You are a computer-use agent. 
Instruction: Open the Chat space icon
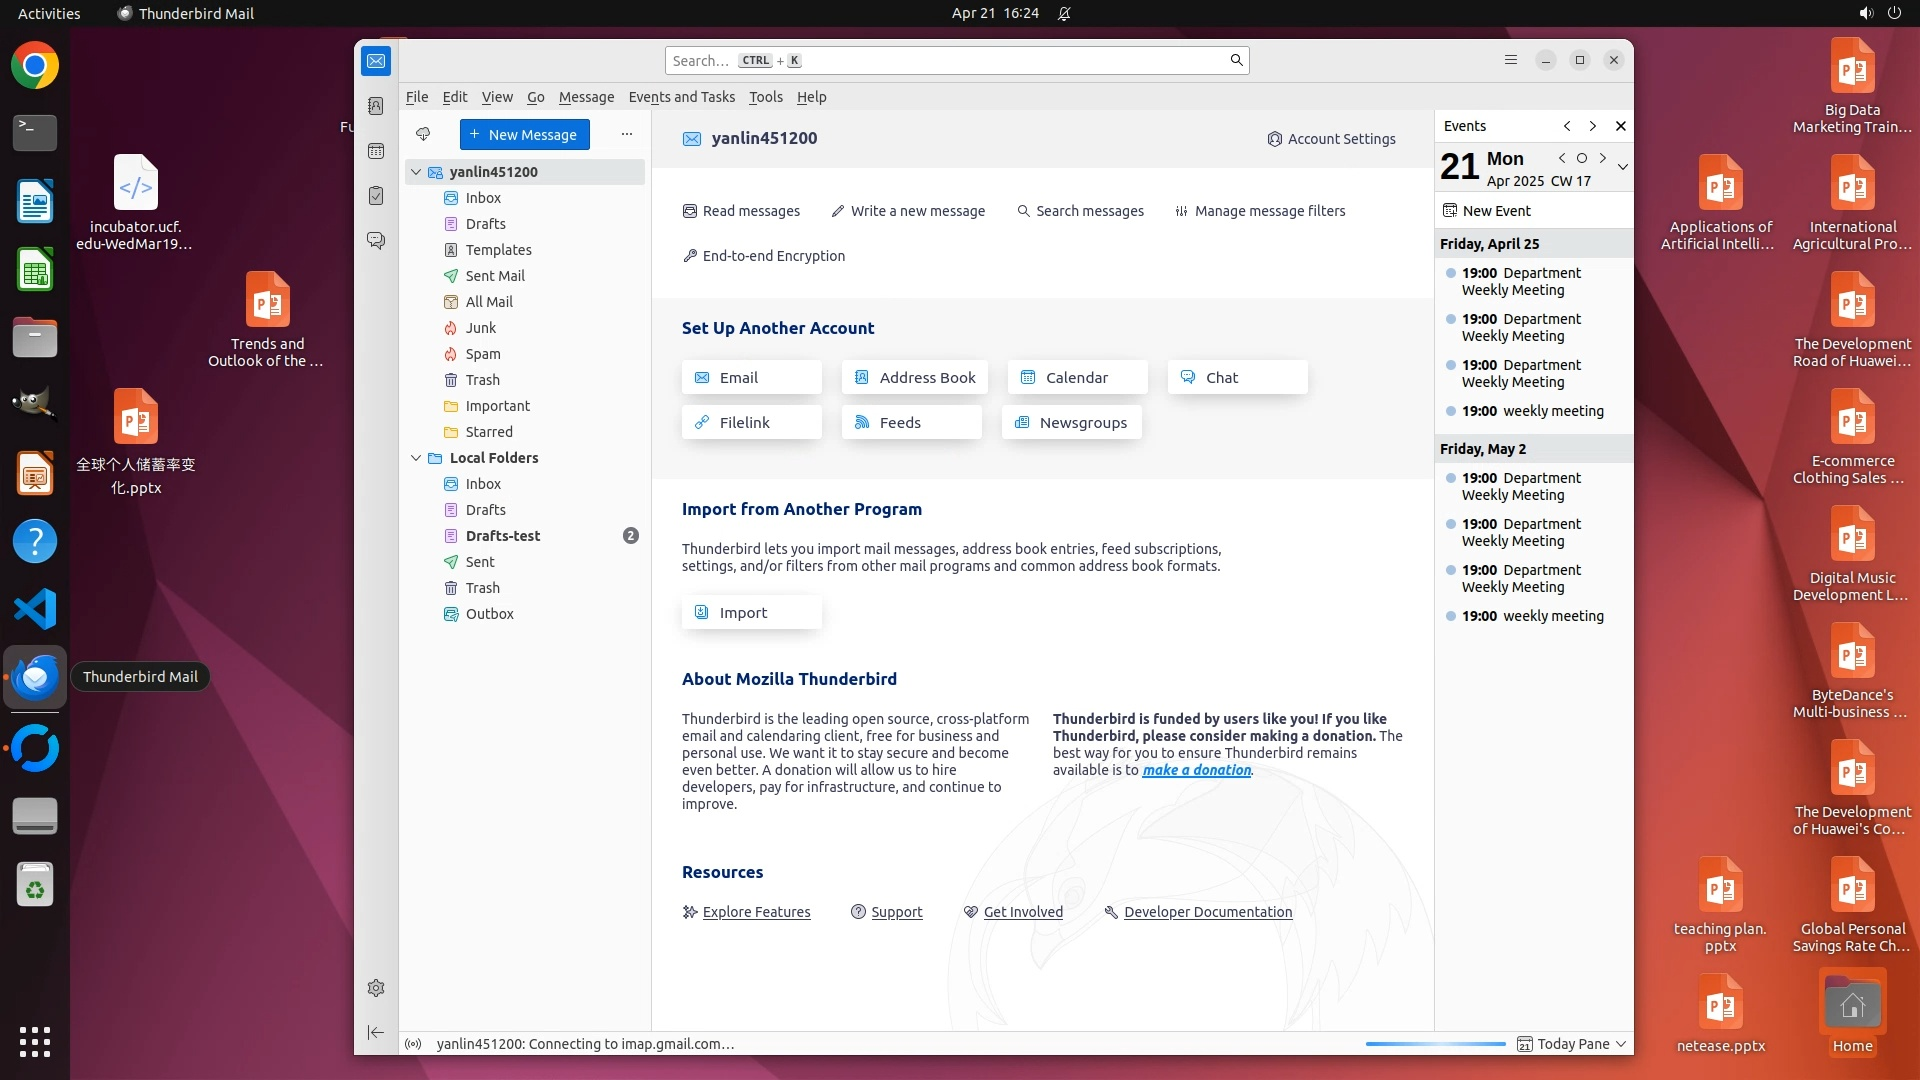(x=376, y=241)
